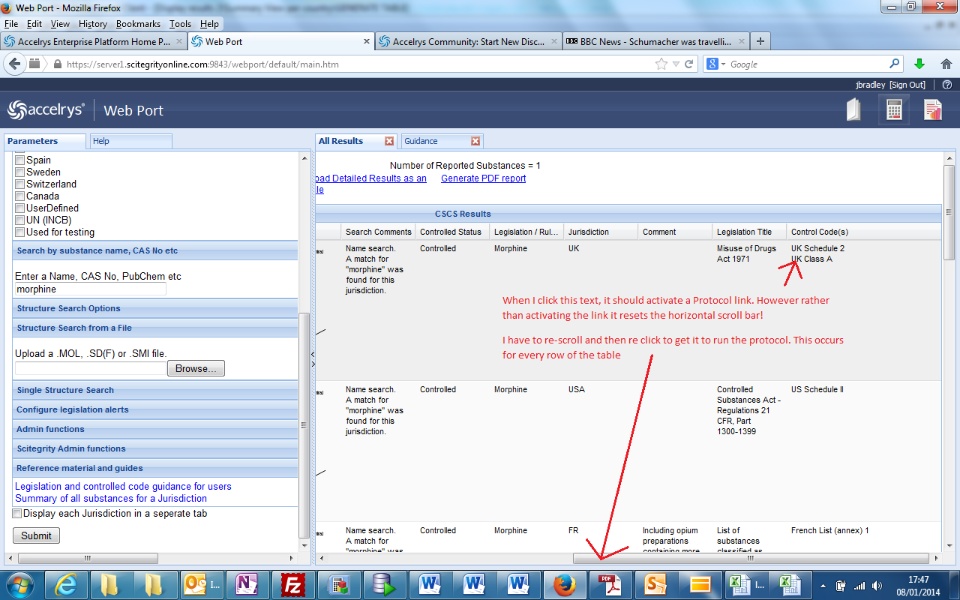Close the All Results tab with its X
Screen dimensions: 960x600
point(389,141)
